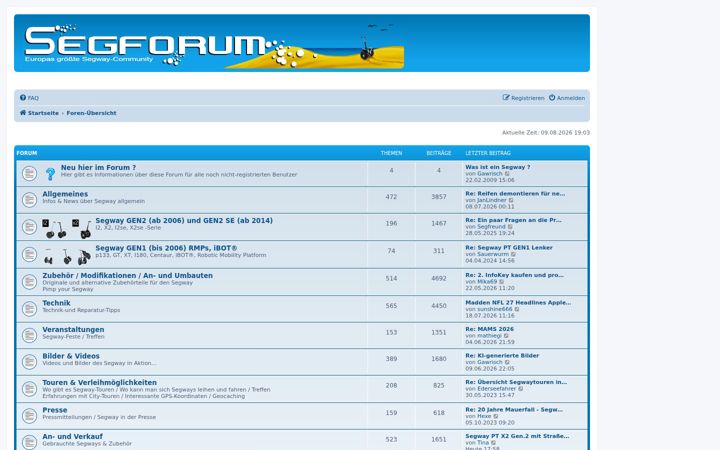Click the Registrieren pencil icon
This screenshot has height=450, width=720.
506,98
